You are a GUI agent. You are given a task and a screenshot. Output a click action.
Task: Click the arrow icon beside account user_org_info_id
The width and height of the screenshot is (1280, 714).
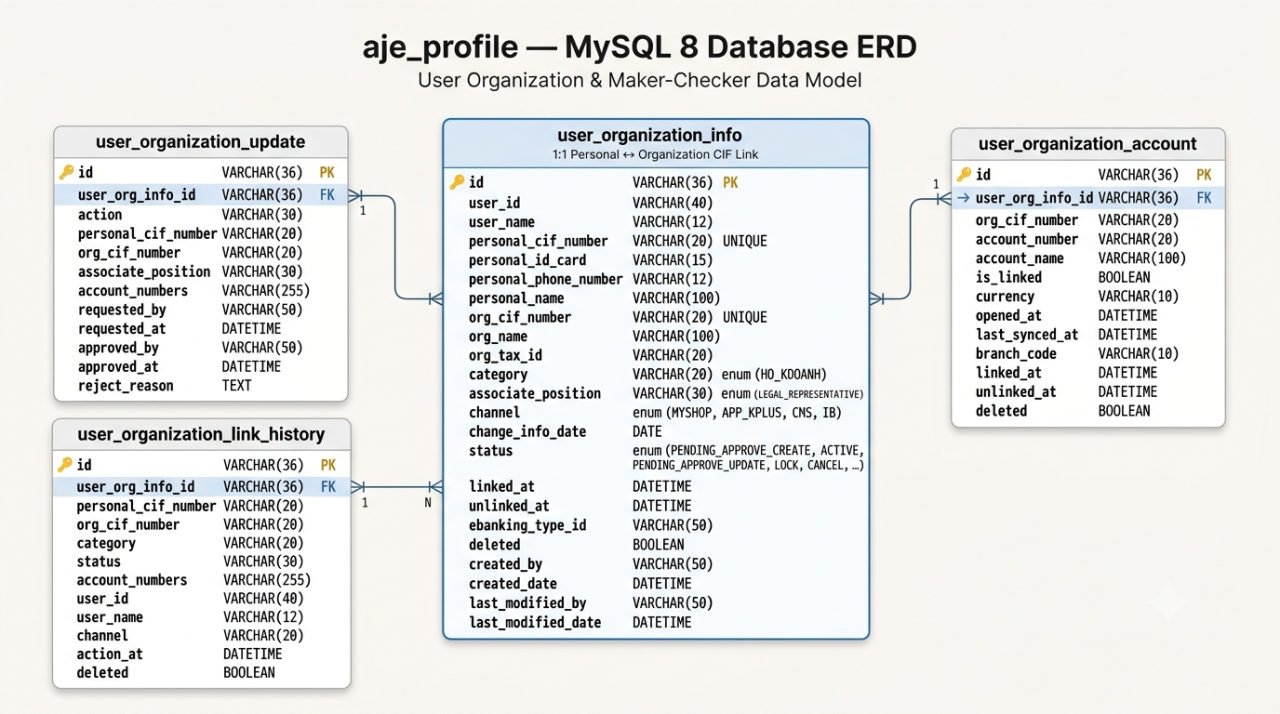963,198
